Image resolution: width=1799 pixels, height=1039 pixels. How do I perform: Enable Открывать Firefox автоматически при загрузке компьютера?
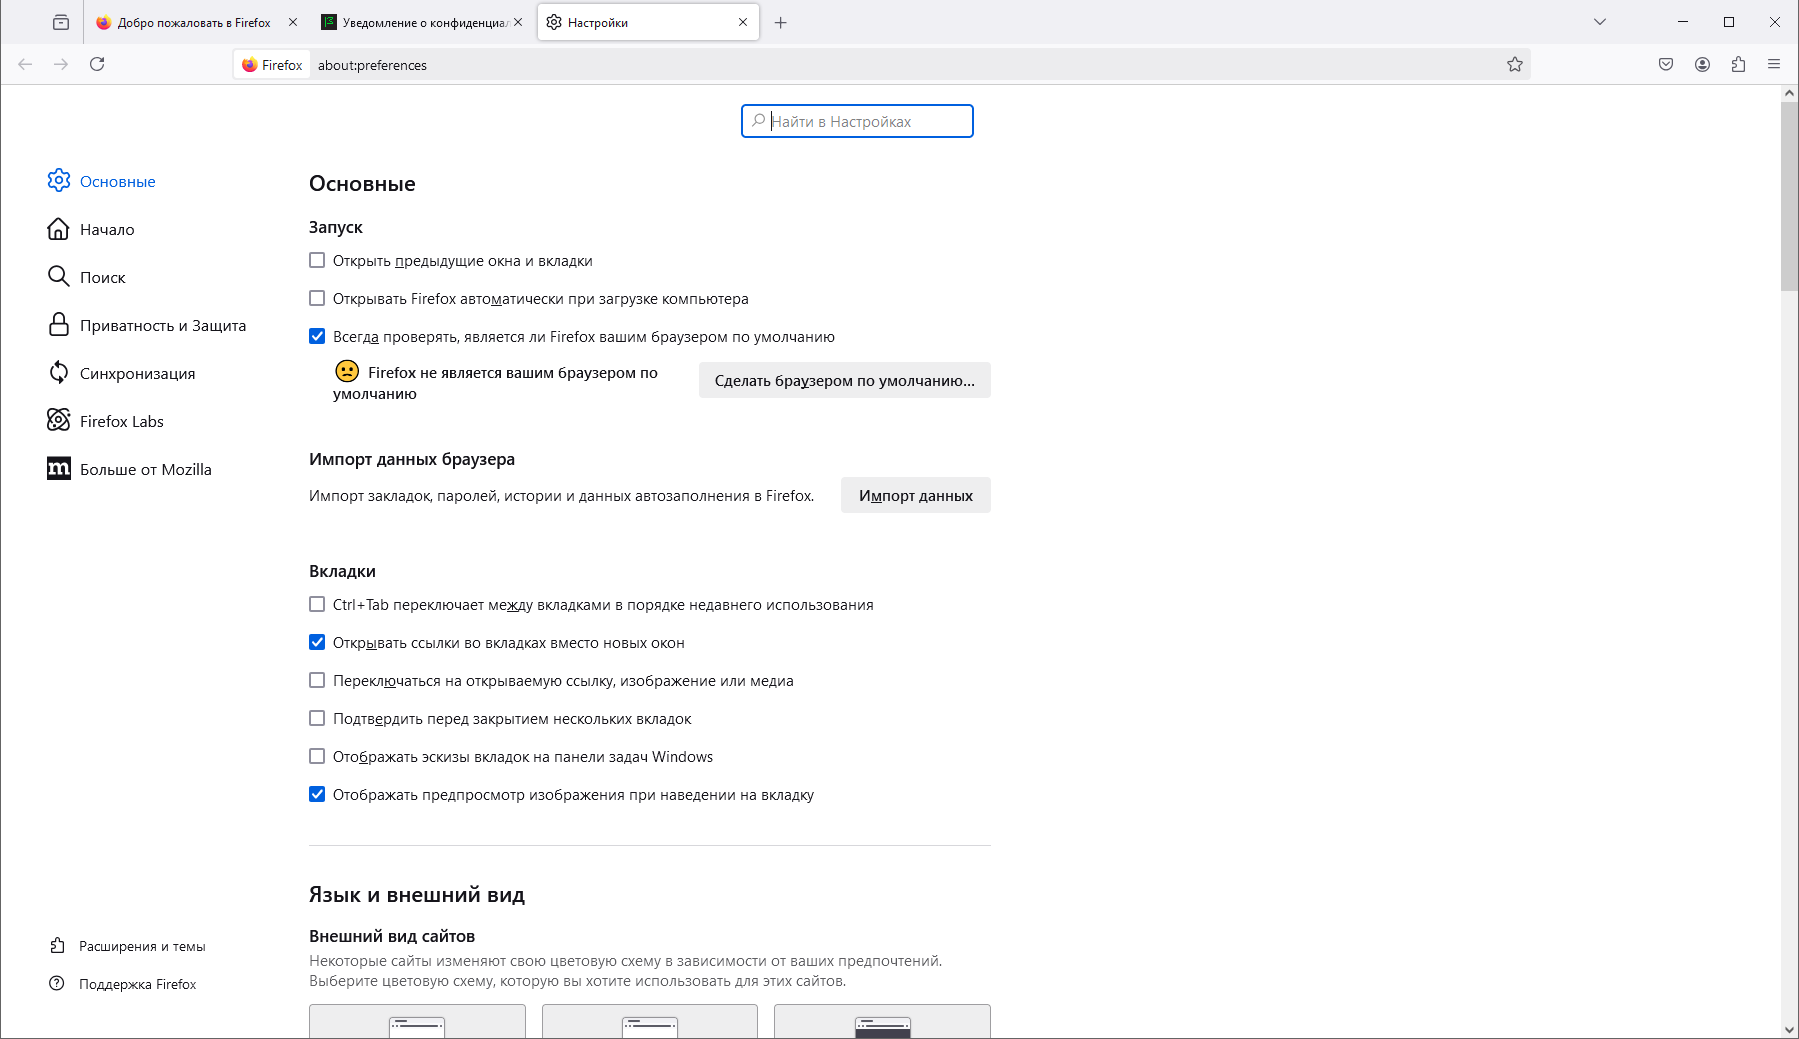click(317, 298)
